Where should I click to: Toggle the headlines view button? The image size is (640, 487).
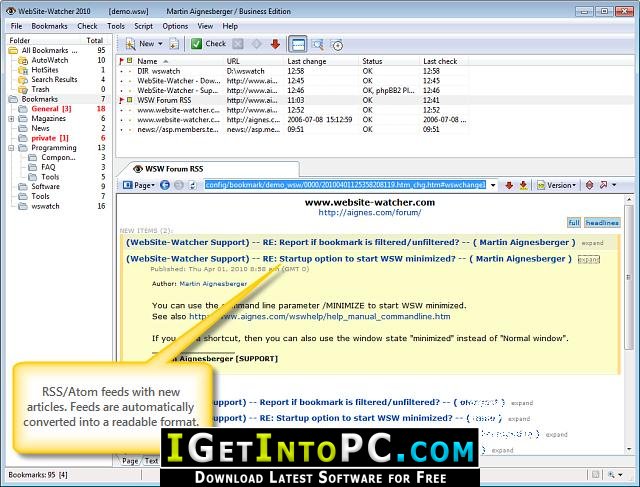602,222
